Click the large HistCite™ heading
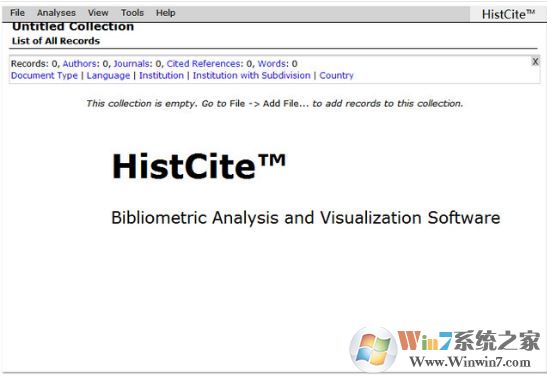Screen dimensions: 547x376 (x=199, y=166)
